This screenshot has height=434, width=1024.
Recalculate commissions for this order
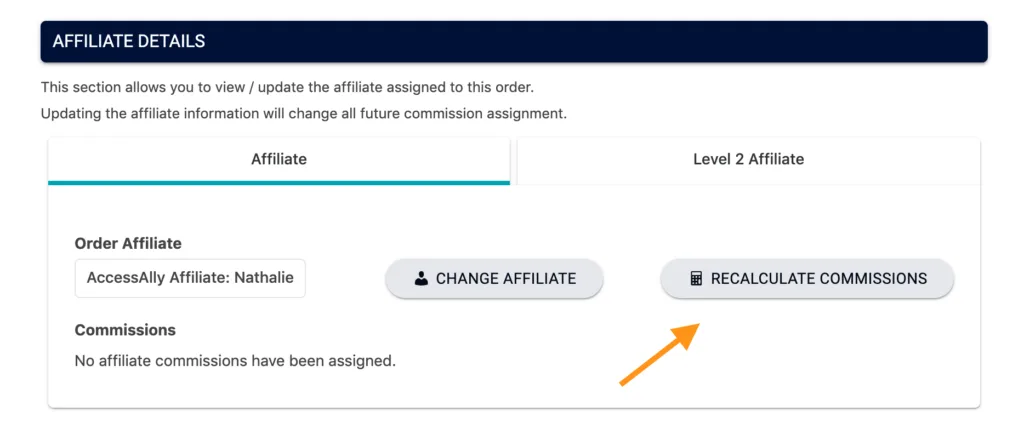pyautogui.click(x=807, y=279)
